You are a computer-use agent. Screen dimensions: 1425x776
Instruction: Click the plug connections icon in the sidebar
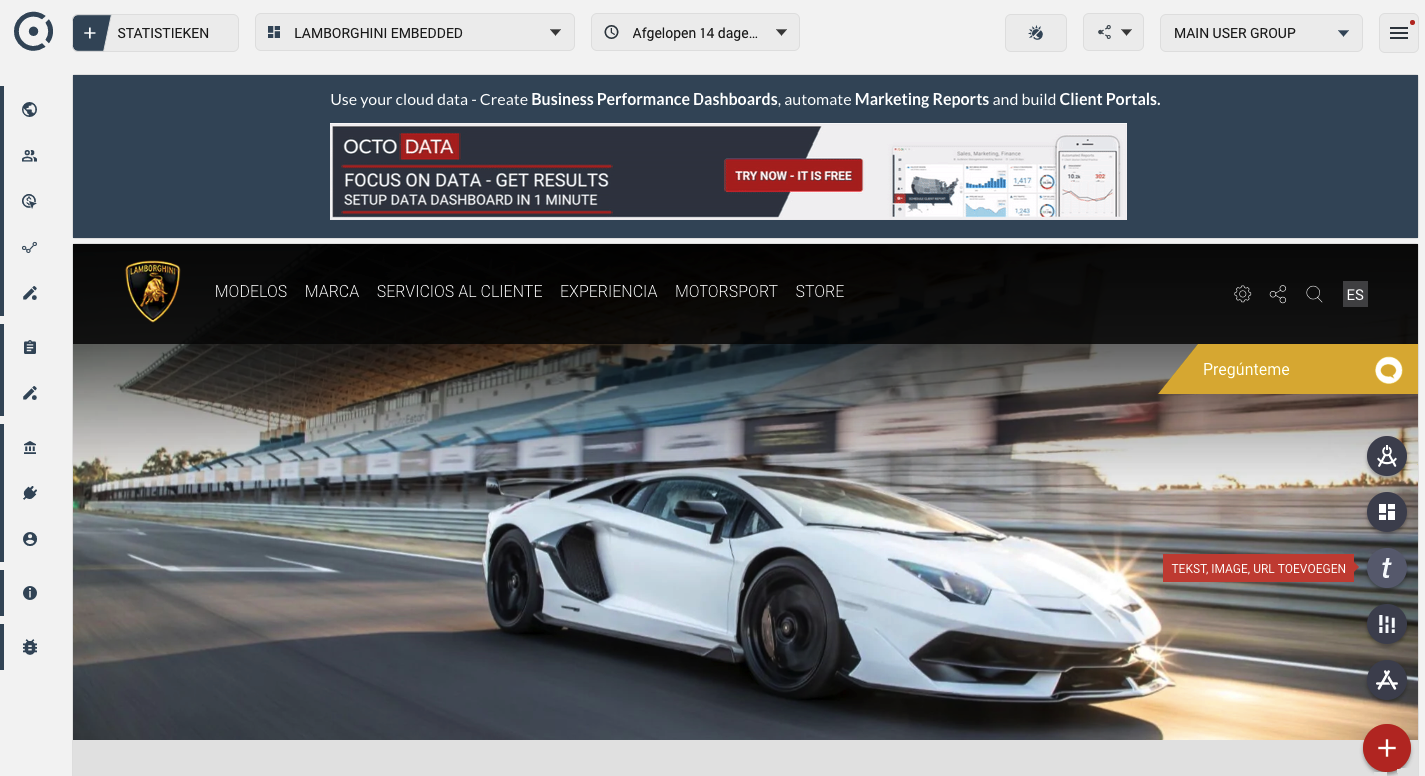pyautogui.click(x=30, y=493)
